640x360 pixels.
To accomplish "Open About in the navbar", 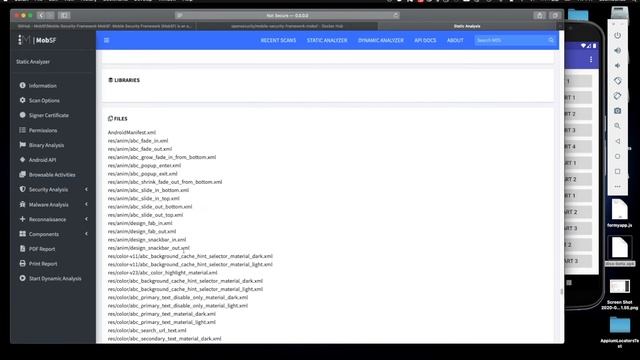I will pos(455,40).
